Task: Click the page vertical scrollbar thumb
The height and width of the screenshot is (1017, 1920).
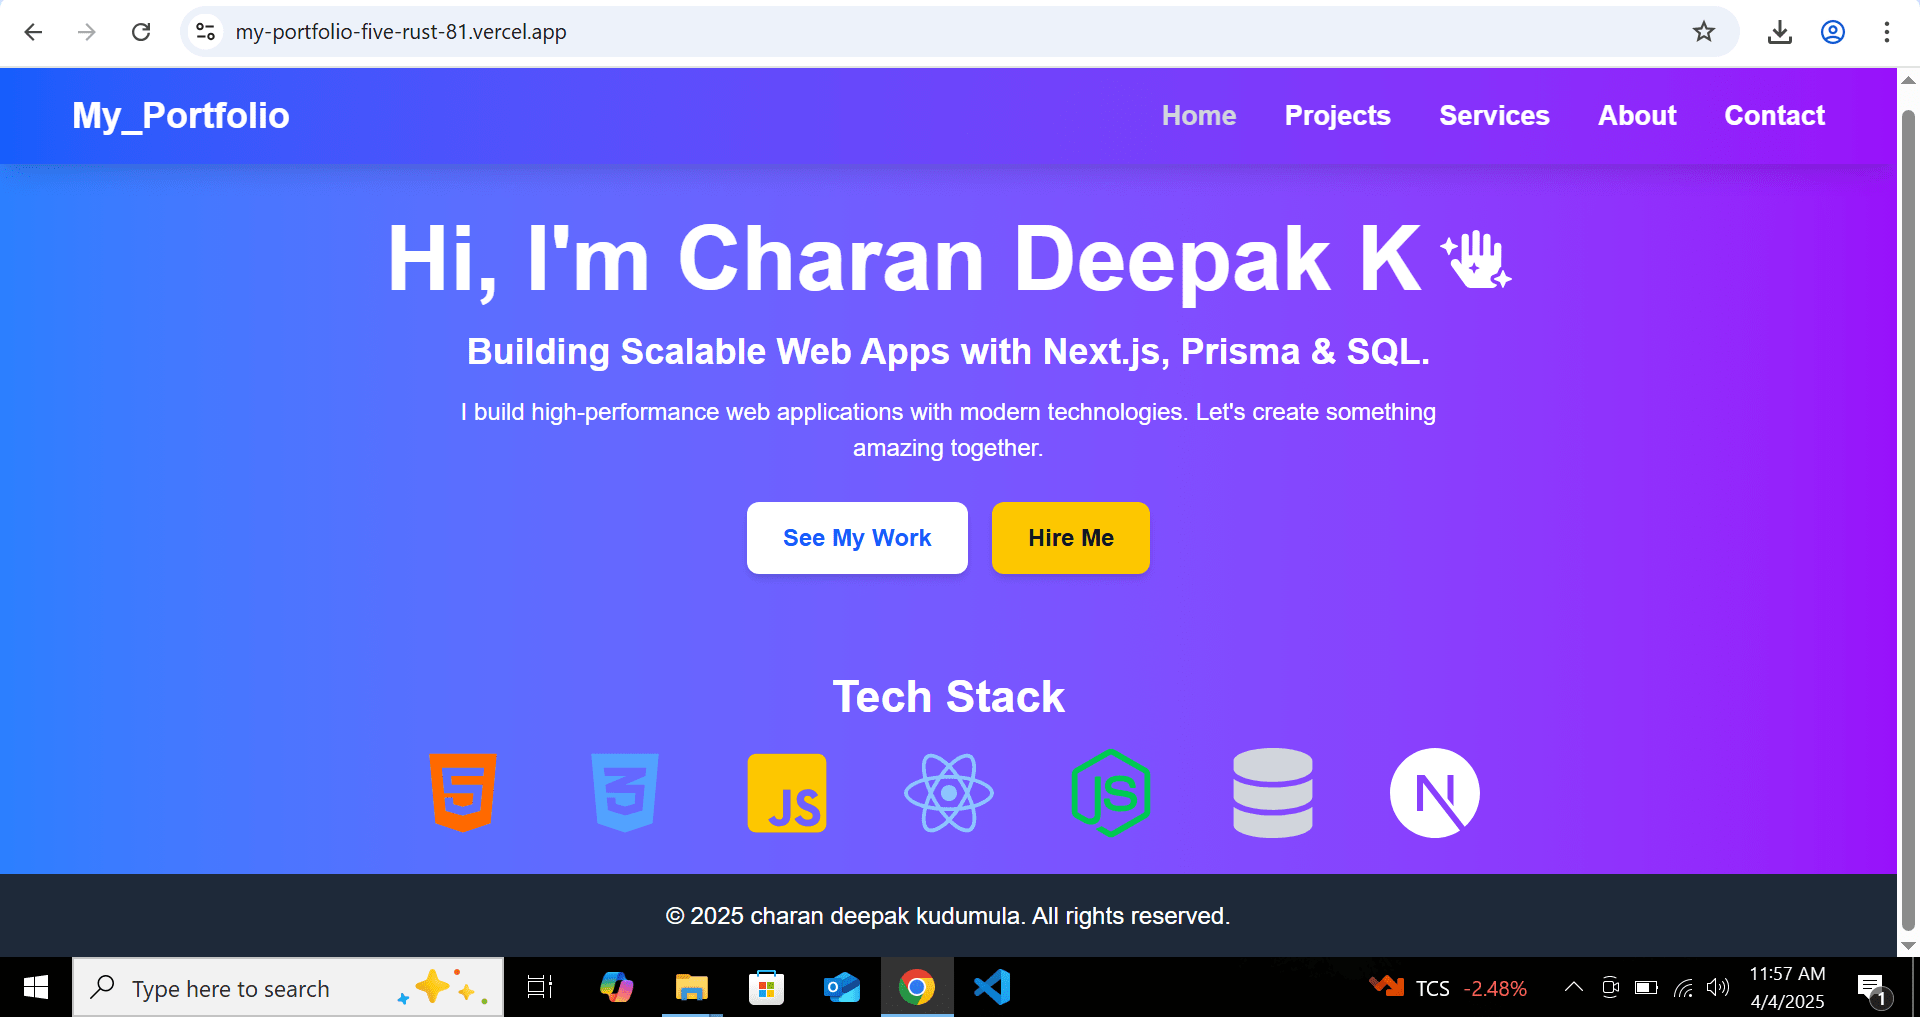Action: click(x=1908, y=520)
